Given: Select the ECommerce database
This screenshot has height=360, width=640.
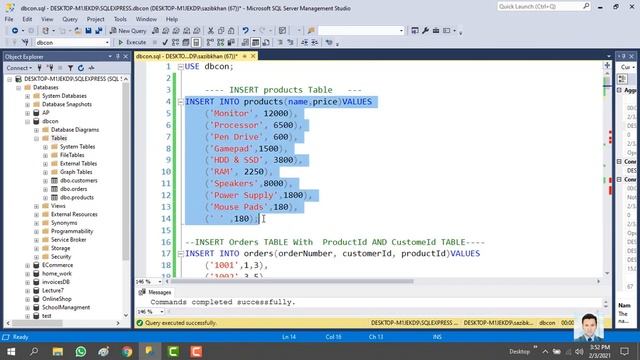Looking at the screenshot, I should [57, 265].
